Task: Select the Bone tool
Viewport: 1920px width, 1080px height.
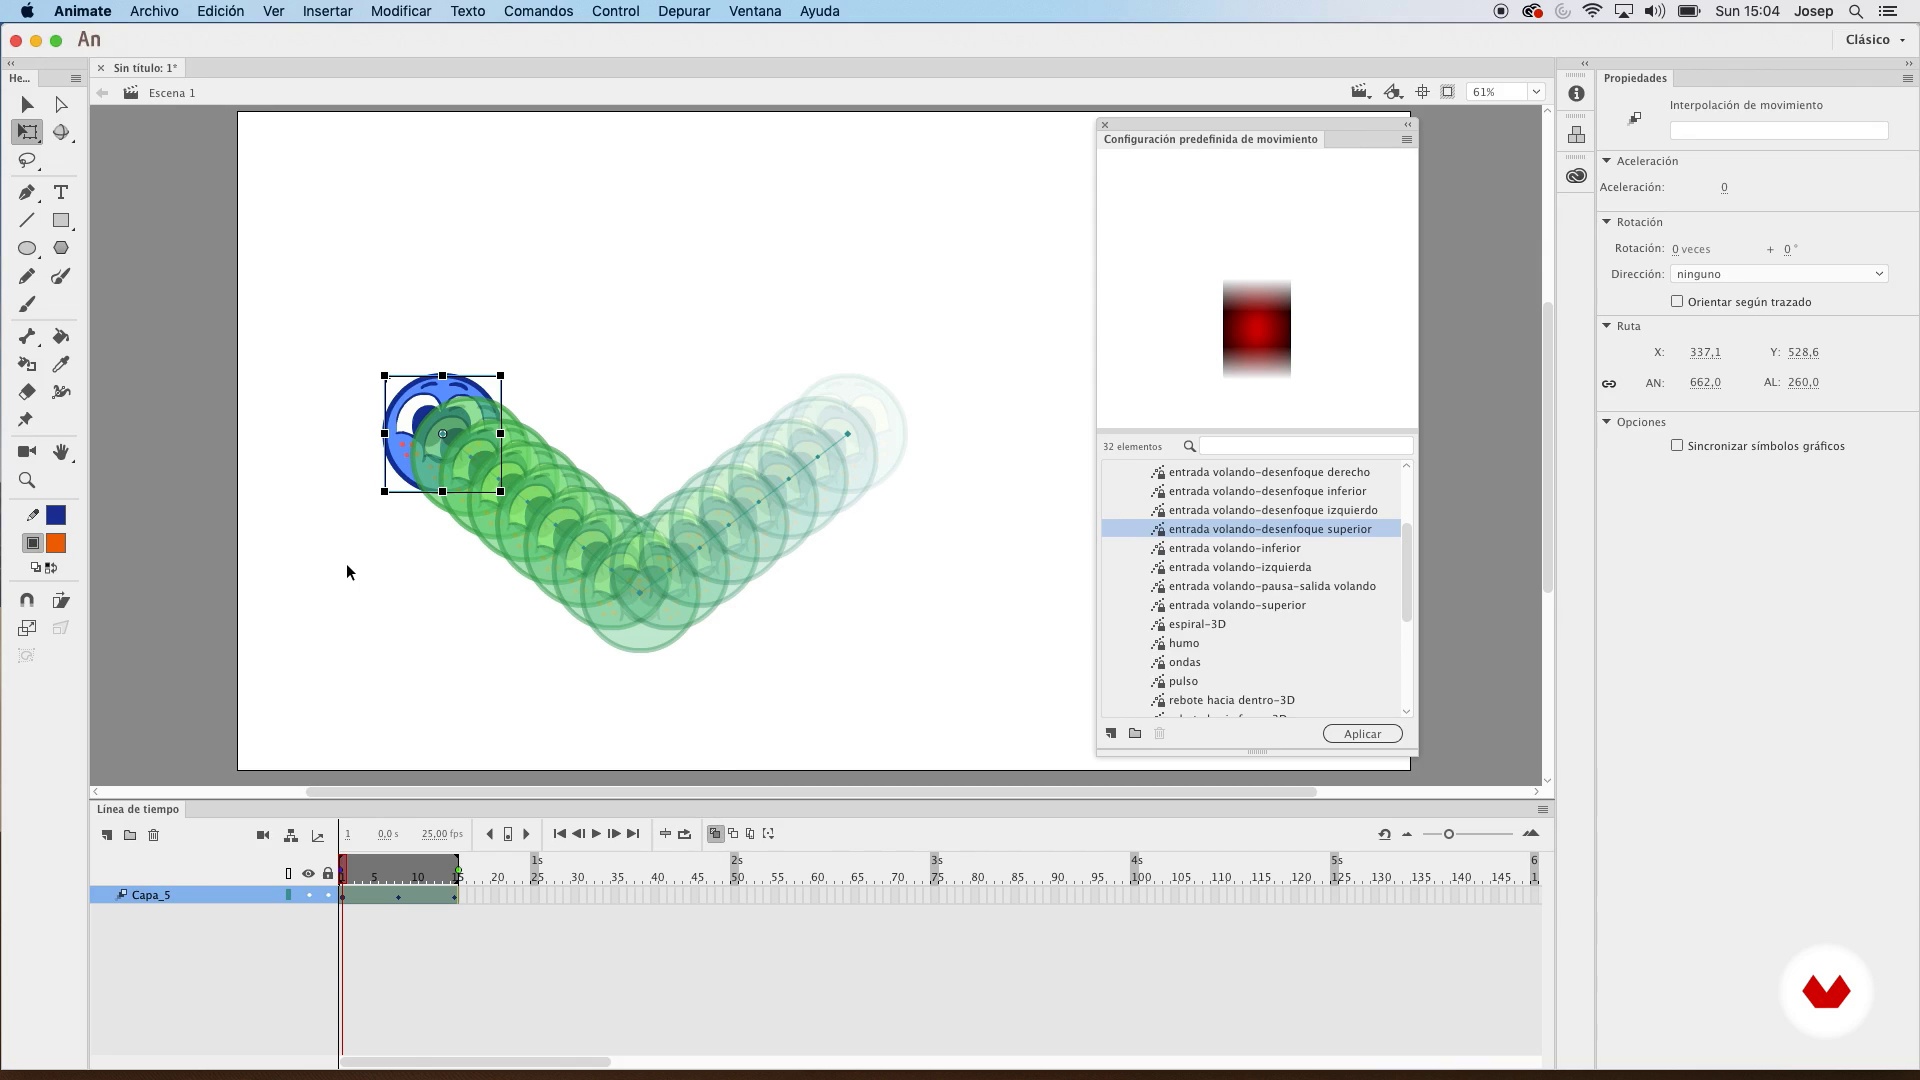Action: coord(27,336)
